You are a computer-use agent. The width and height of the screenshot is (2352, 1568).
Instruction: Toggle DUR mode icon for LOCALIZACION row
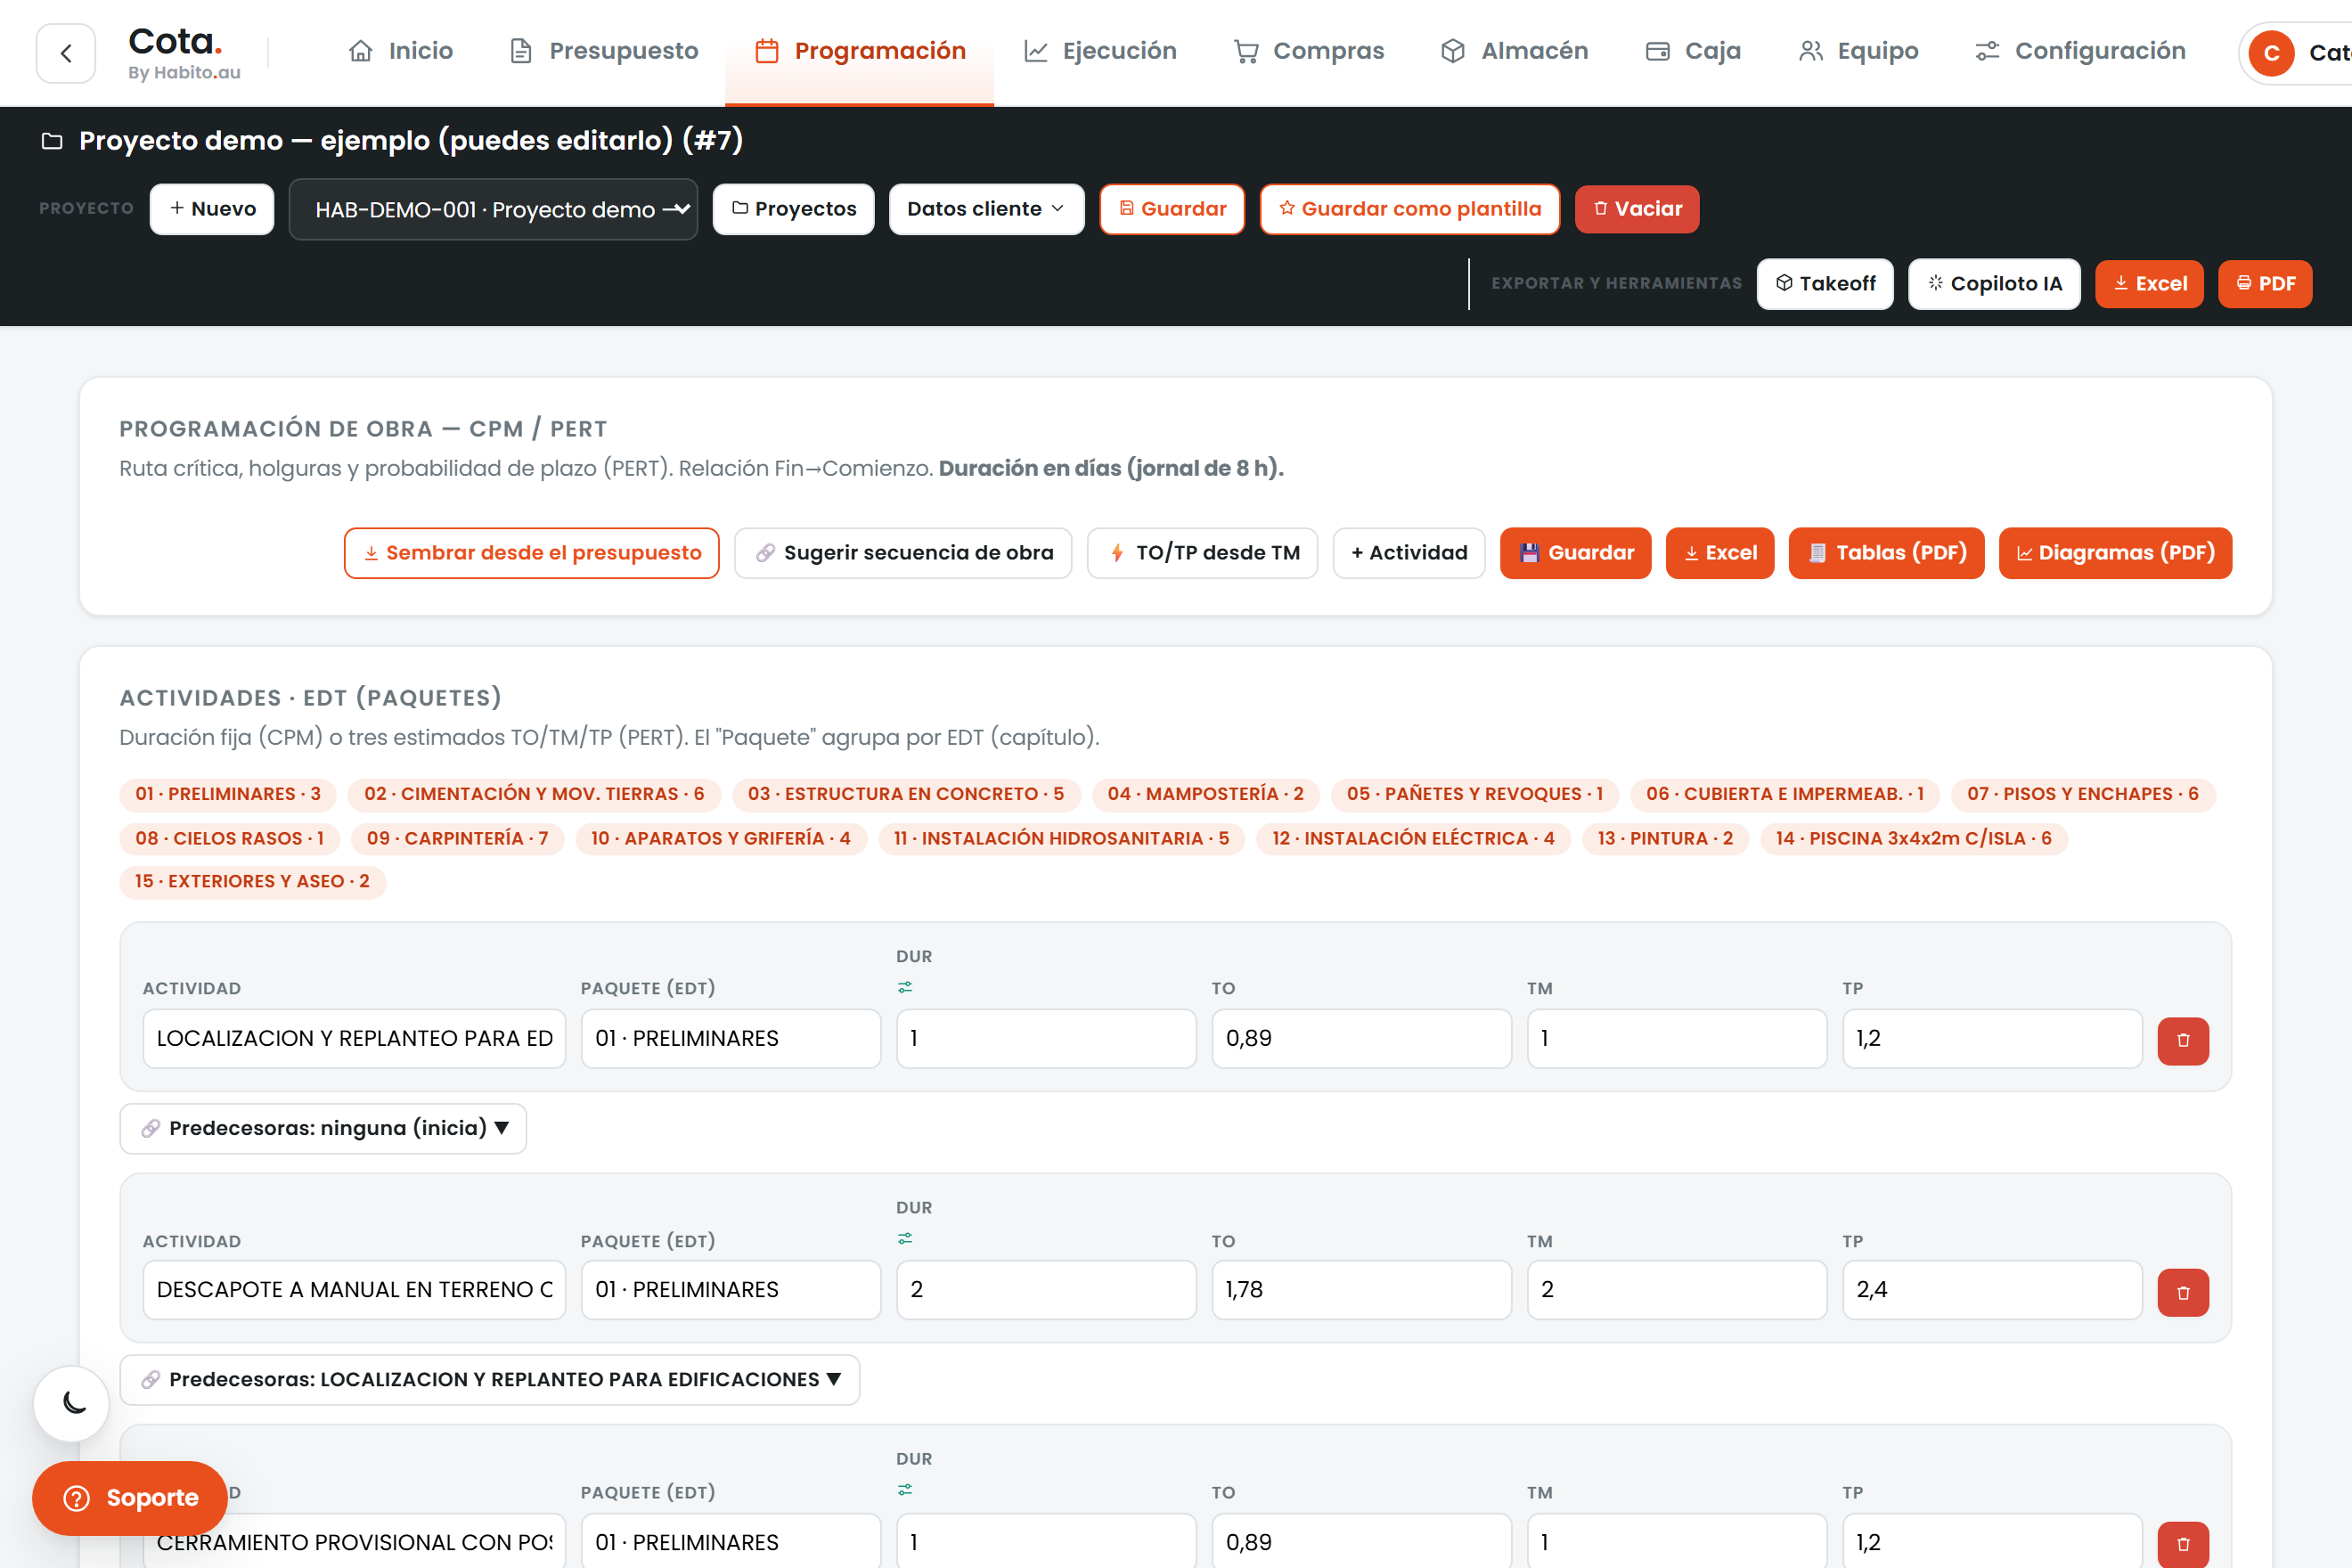905,988
